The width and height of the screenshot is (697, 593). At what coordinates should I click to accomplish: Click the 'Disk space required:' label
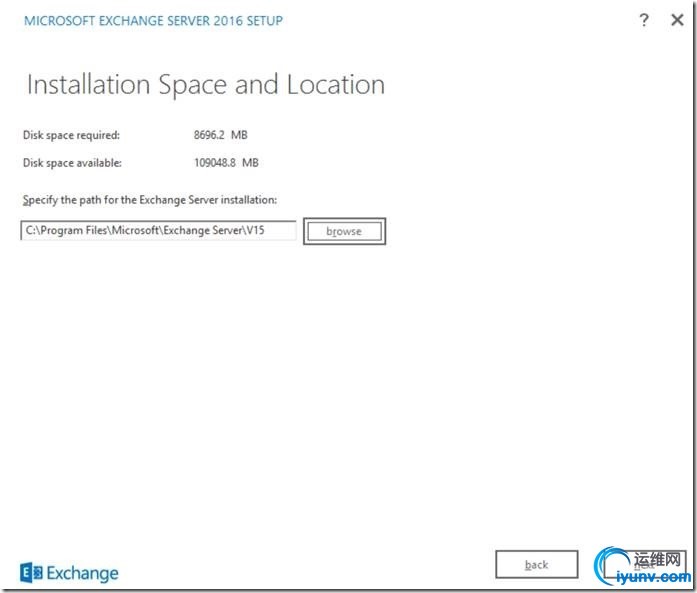pos(71,135)
